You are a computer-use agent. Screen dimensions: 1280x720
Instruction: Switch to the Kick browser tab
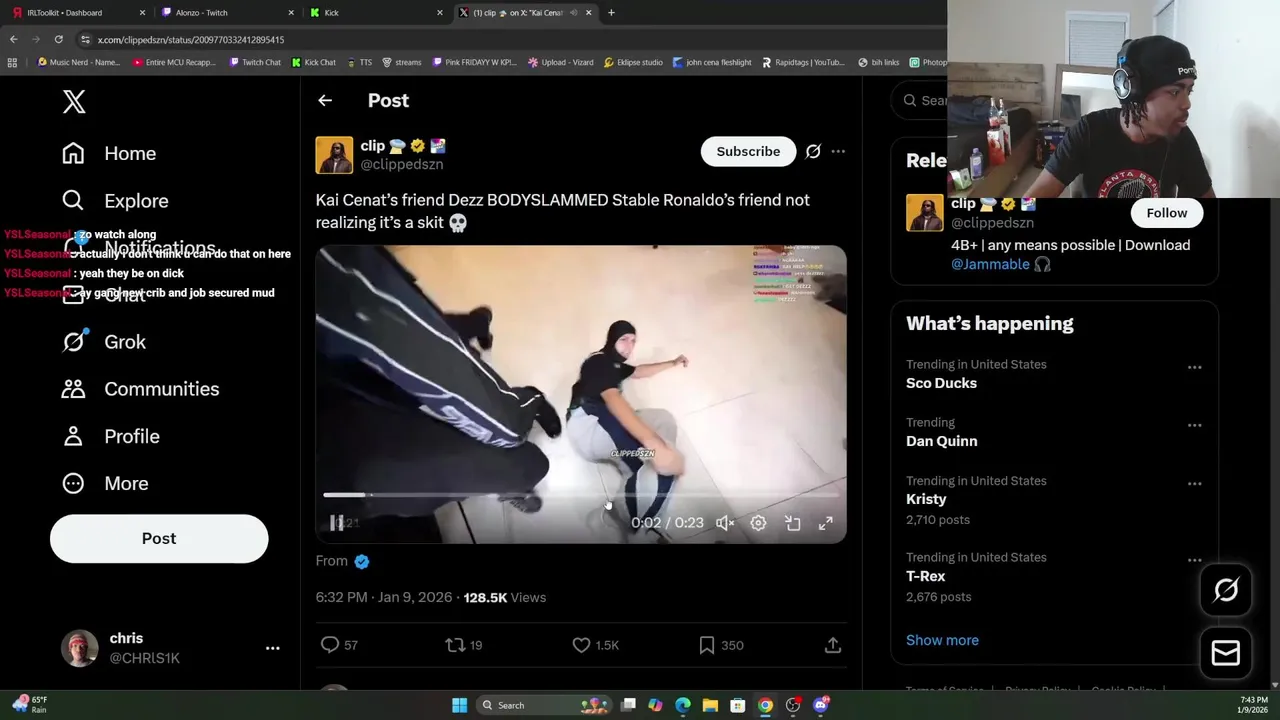(x=376, y=13)
